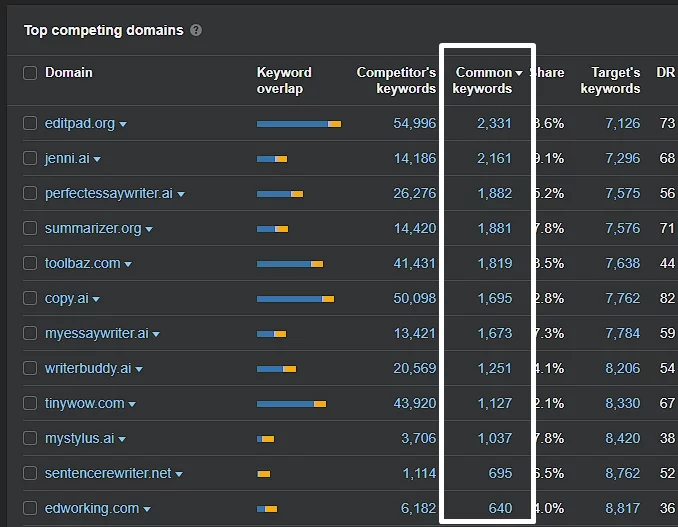Open target's keywords value 8,330
678x527 pixels.
click(x=623, y=404)
